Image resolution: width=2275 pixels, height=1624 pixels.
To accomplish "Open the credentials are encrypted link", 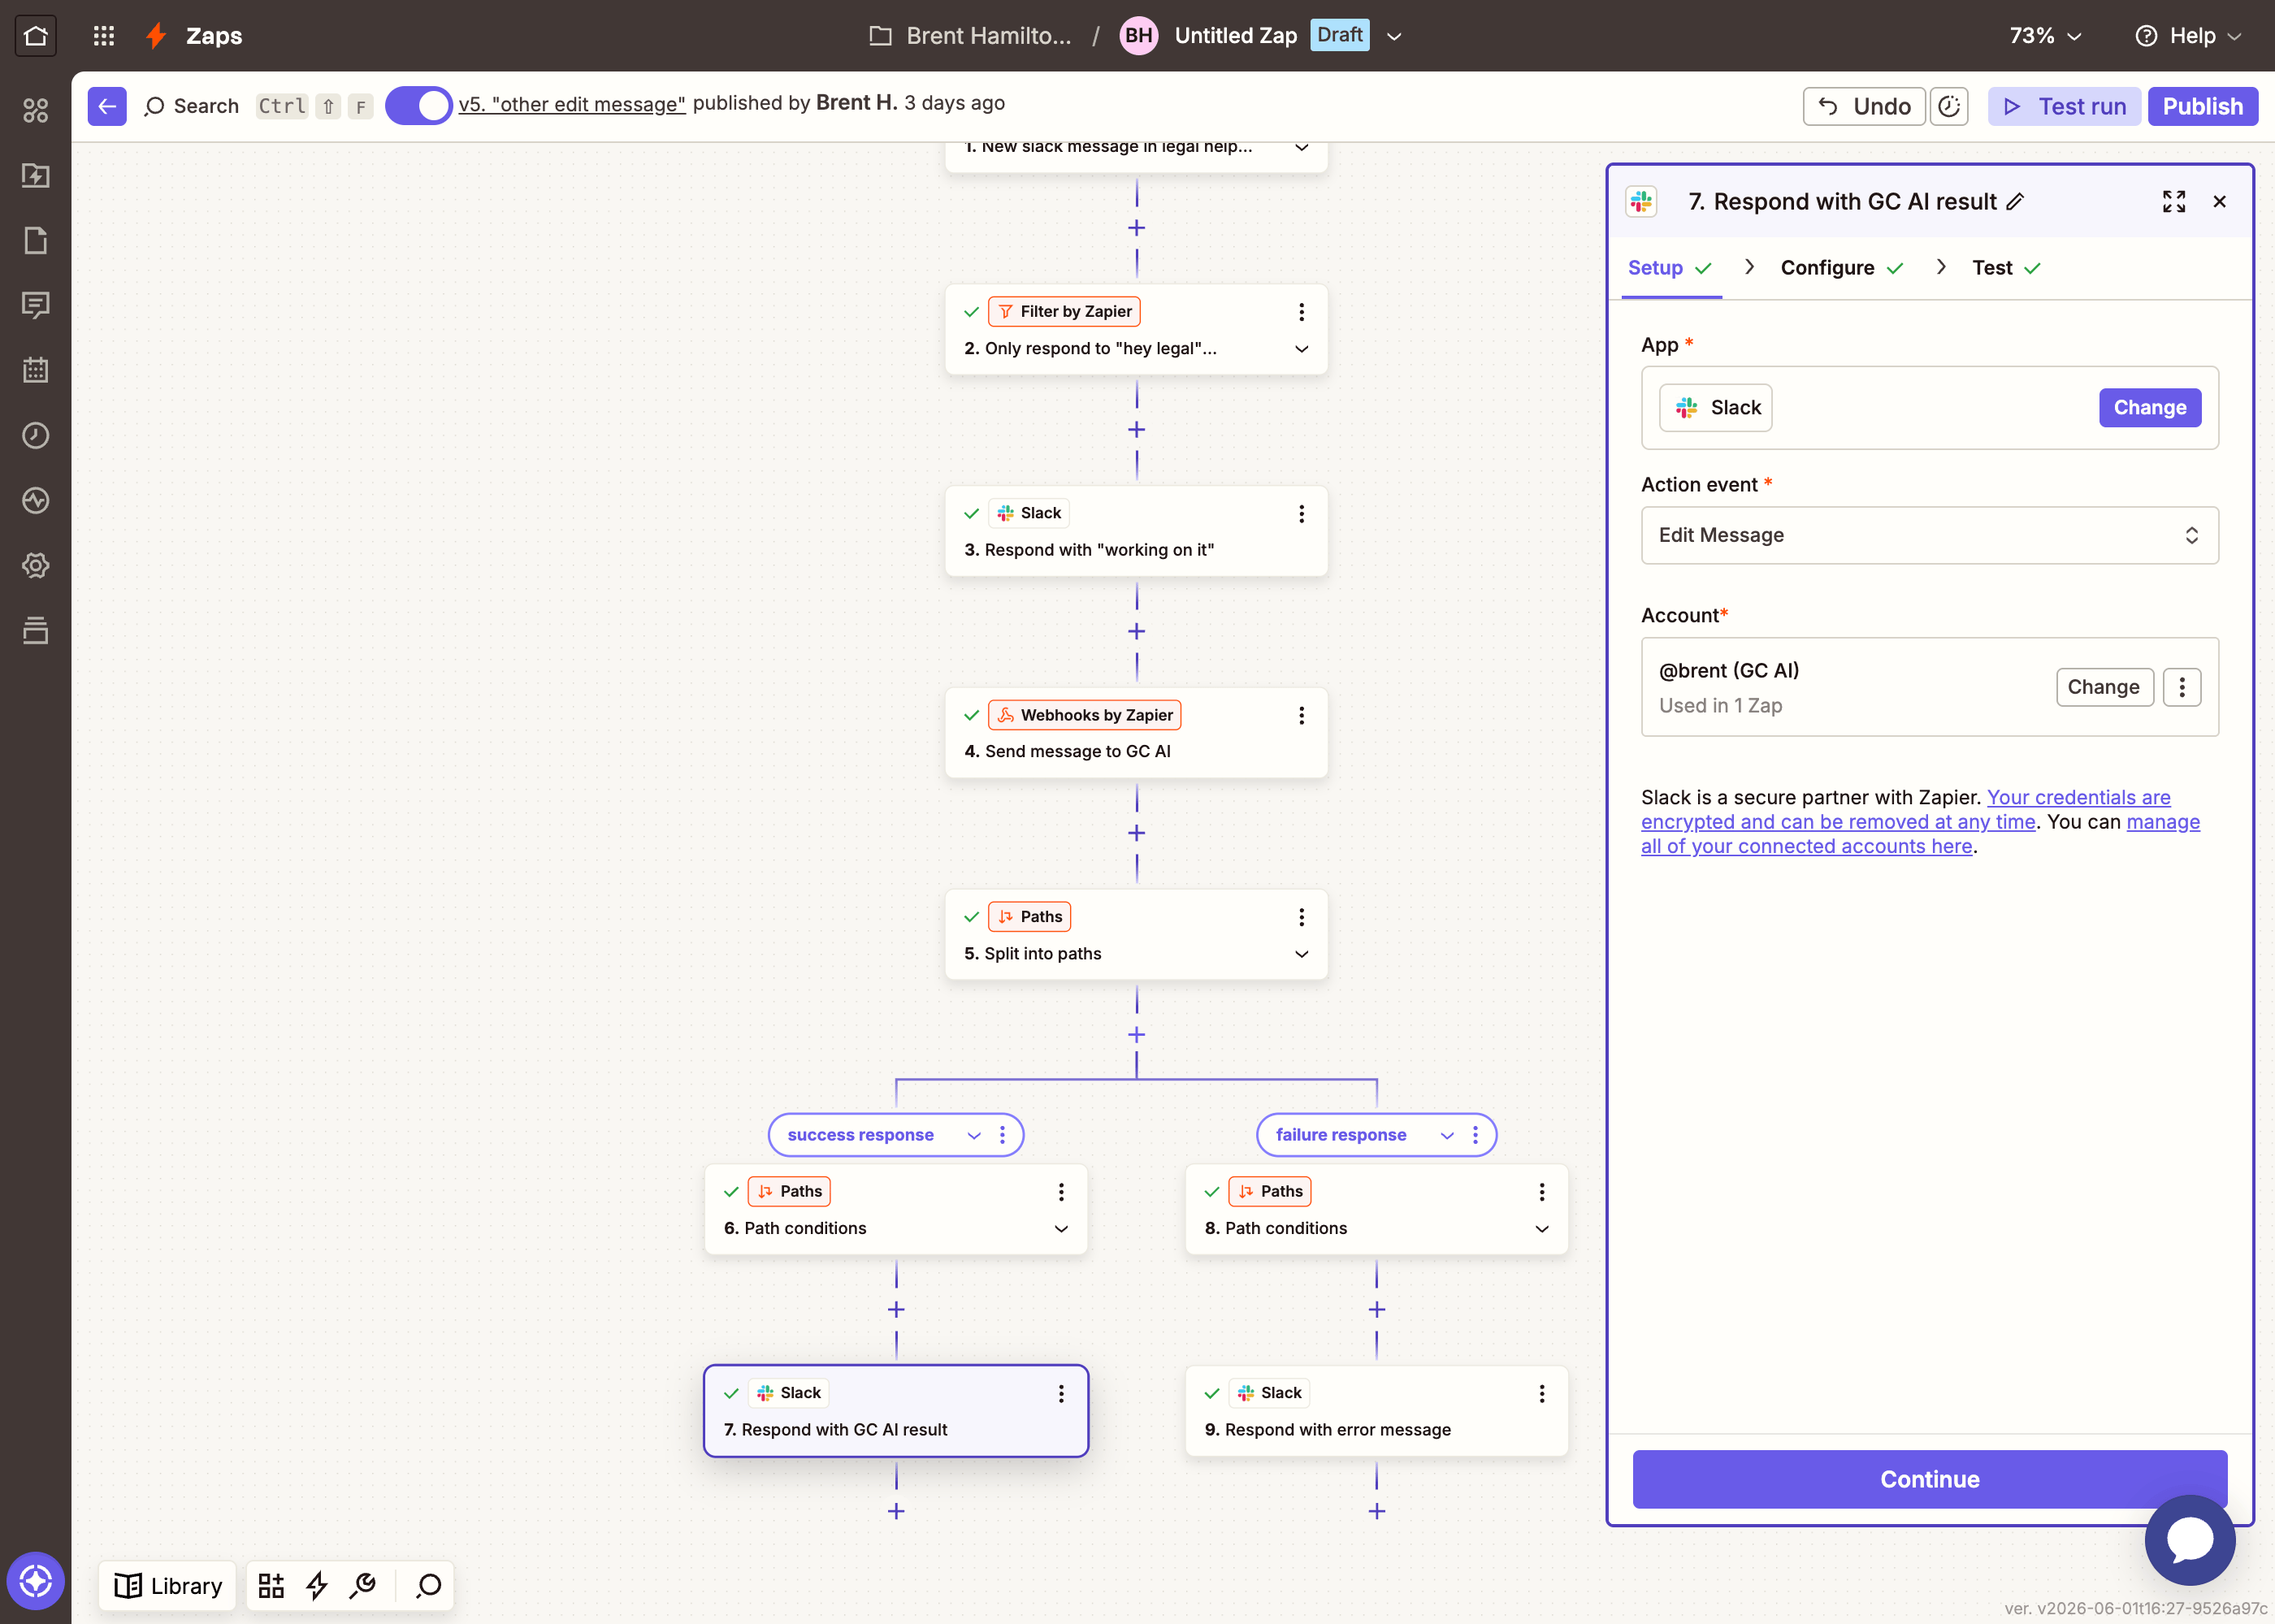I will pos(1905,810).
